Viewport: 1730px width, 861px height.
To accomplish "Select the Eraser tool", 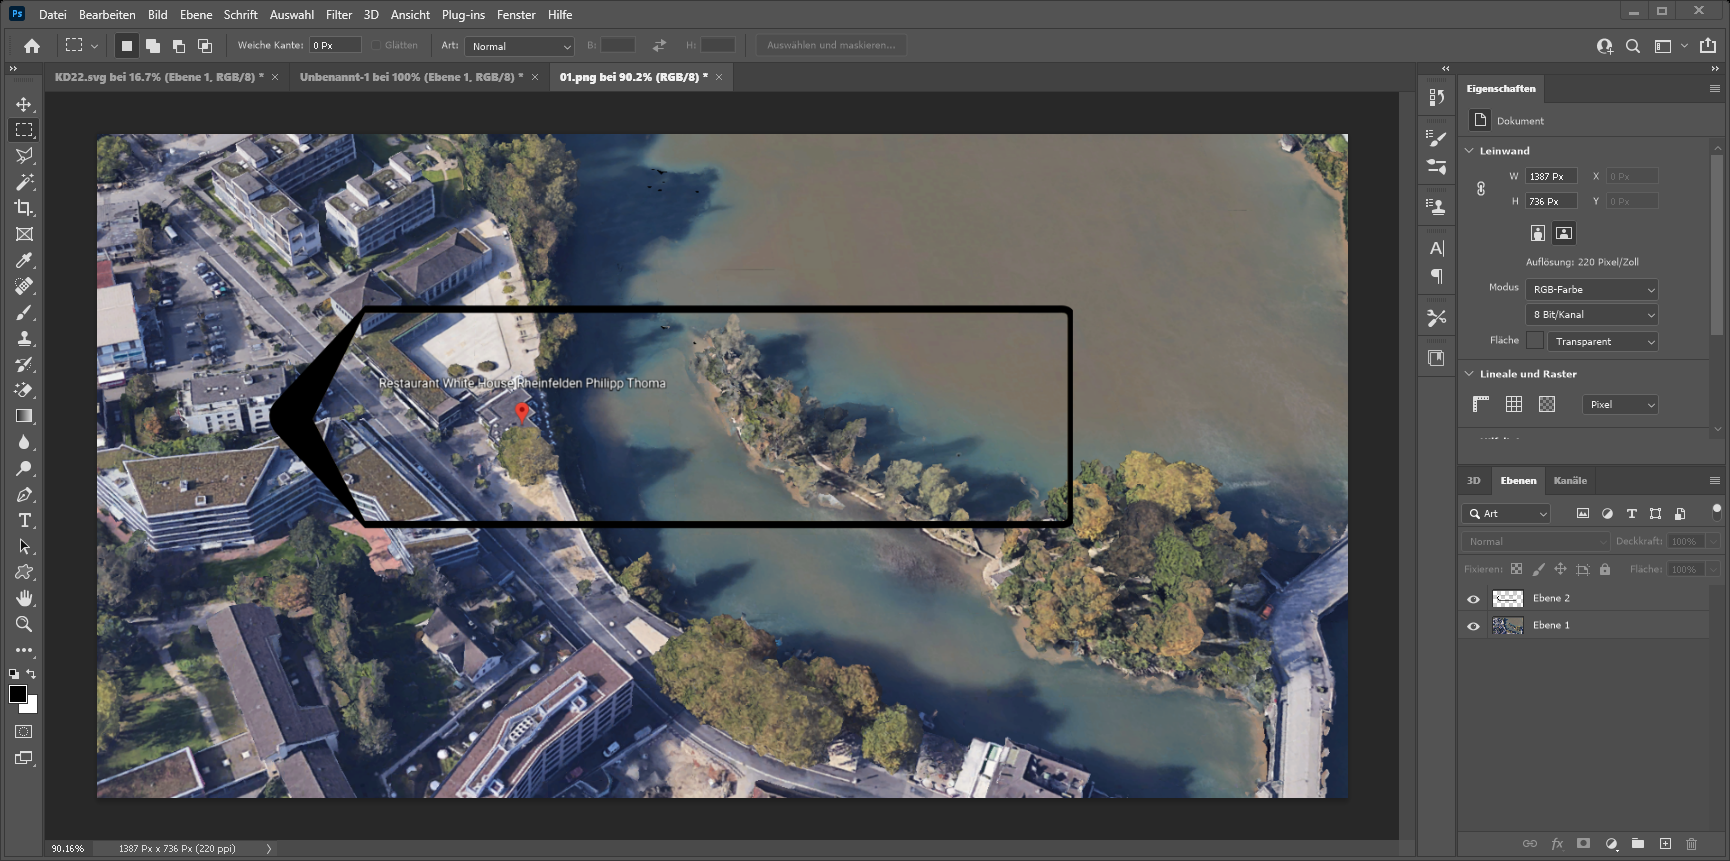I will click(x=24, y=390).
